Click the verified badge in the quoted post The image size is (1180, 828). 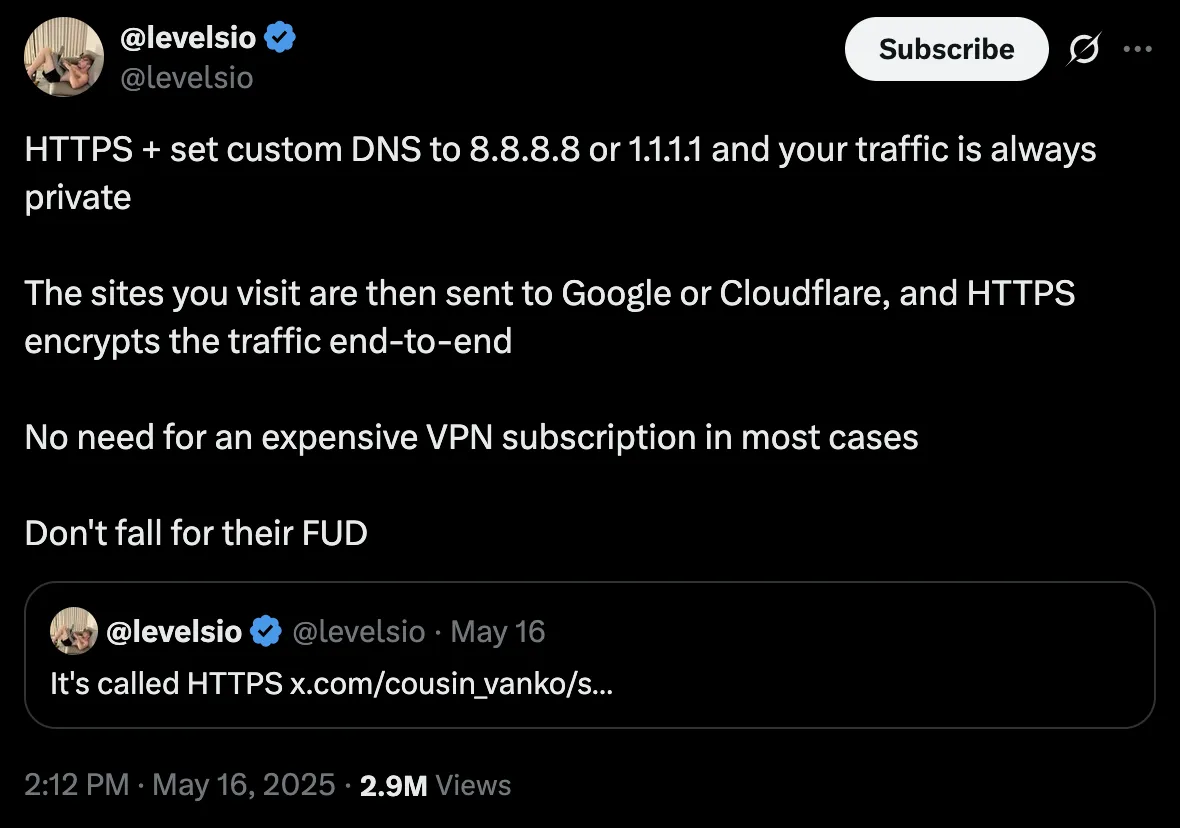(266, 632)
